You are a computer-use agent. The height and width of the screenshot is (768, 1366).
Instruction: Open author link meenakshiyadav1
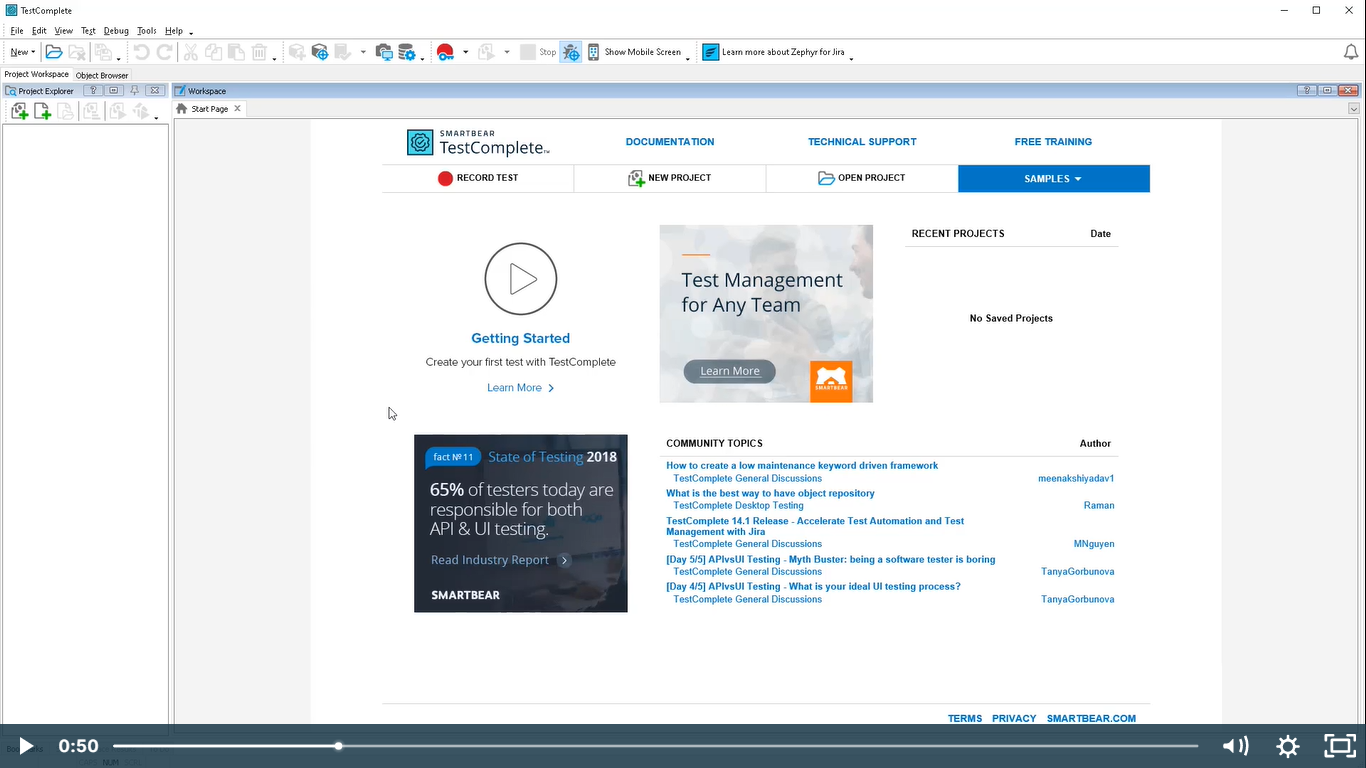pos(1076,478)
